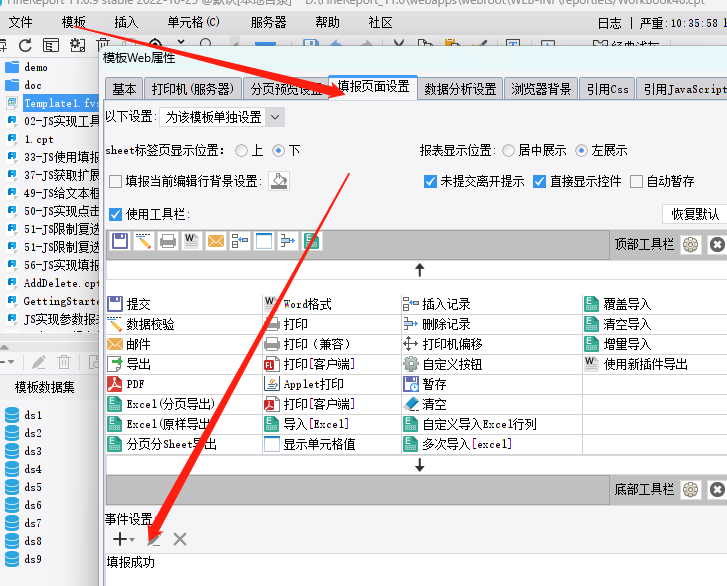
Task: Click the delete record icon in top toolbar strip
Action: pos(288,241)
